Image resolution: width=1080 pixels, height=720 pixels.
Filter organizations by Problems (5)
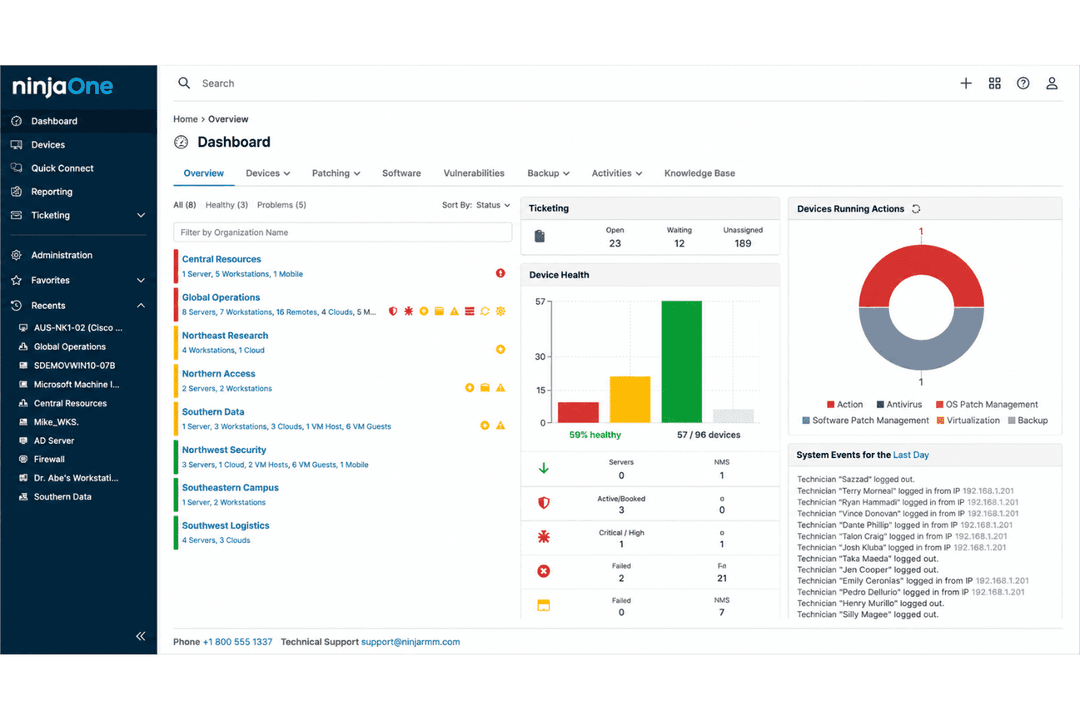pos(282,205)
